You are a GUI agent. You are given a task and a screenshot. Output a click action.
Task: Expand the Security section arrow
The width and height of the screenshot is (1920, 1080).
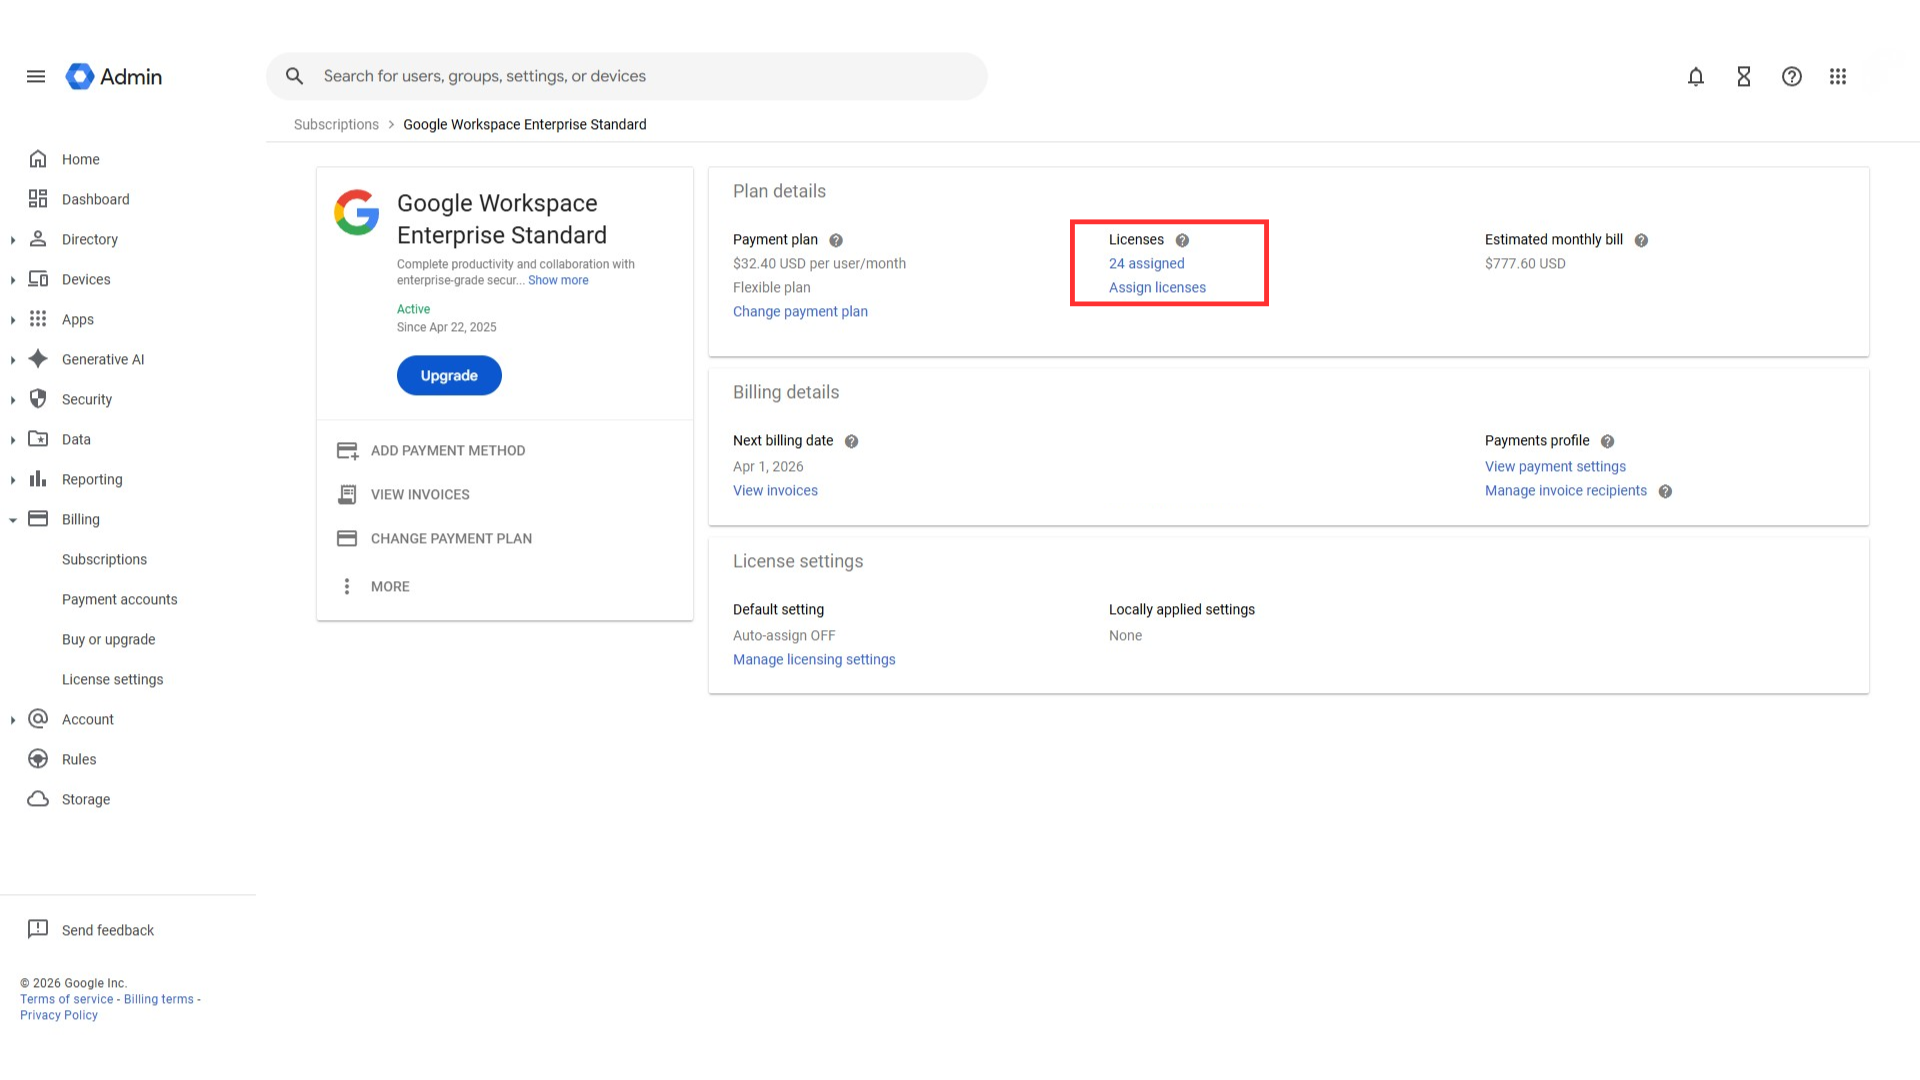(x=12, y=400)
